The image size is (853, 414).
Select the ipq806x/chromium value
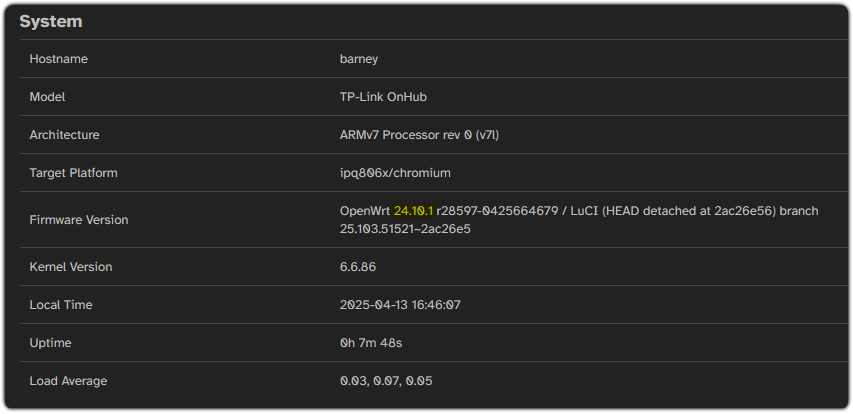395,173
